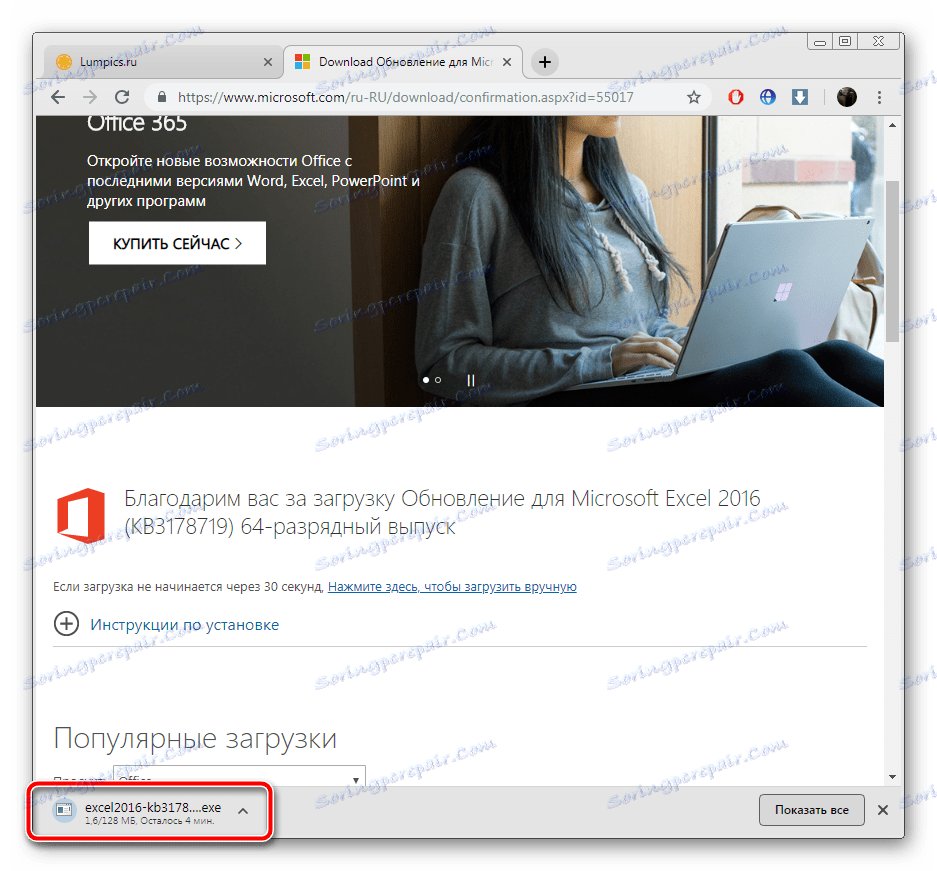The height and width of the screenshot is (871, 937).
Task: Click the КУПИТЬ СЕЙЧАС button
Action: coord(177,243)
